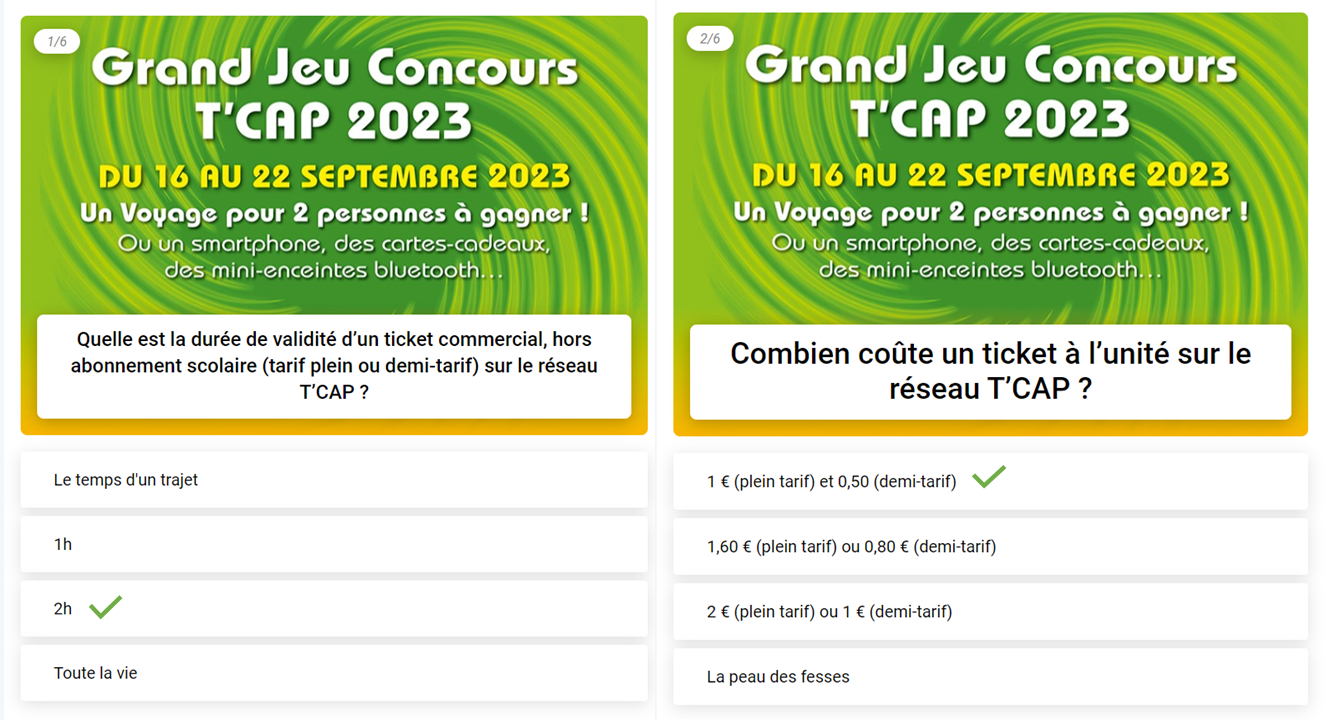Click right "des mini-enceintes bluetooth" text
Screen dimensions: 1324x720
[x=990, y=270]
